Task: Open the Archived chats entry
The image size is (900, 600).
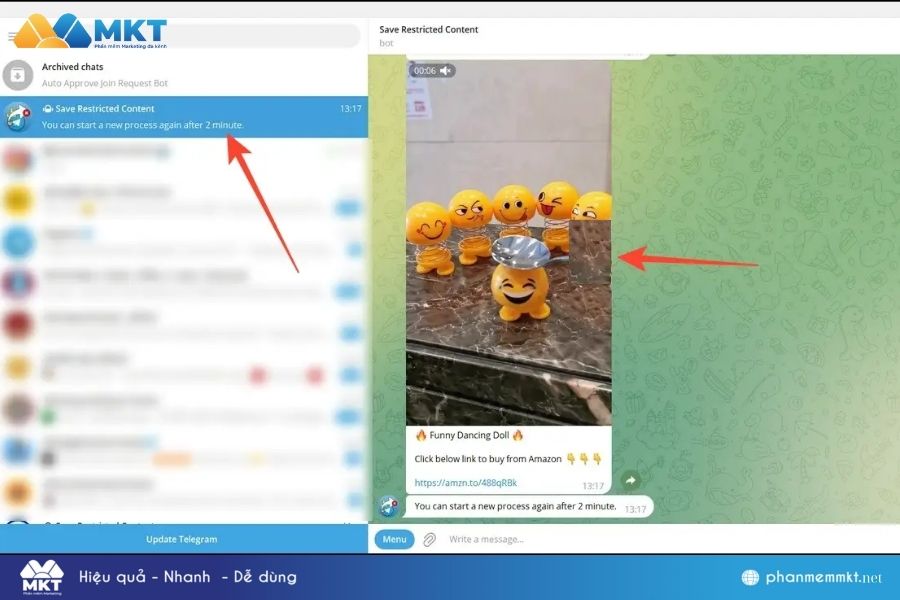Action: click(x=180, y=73)
